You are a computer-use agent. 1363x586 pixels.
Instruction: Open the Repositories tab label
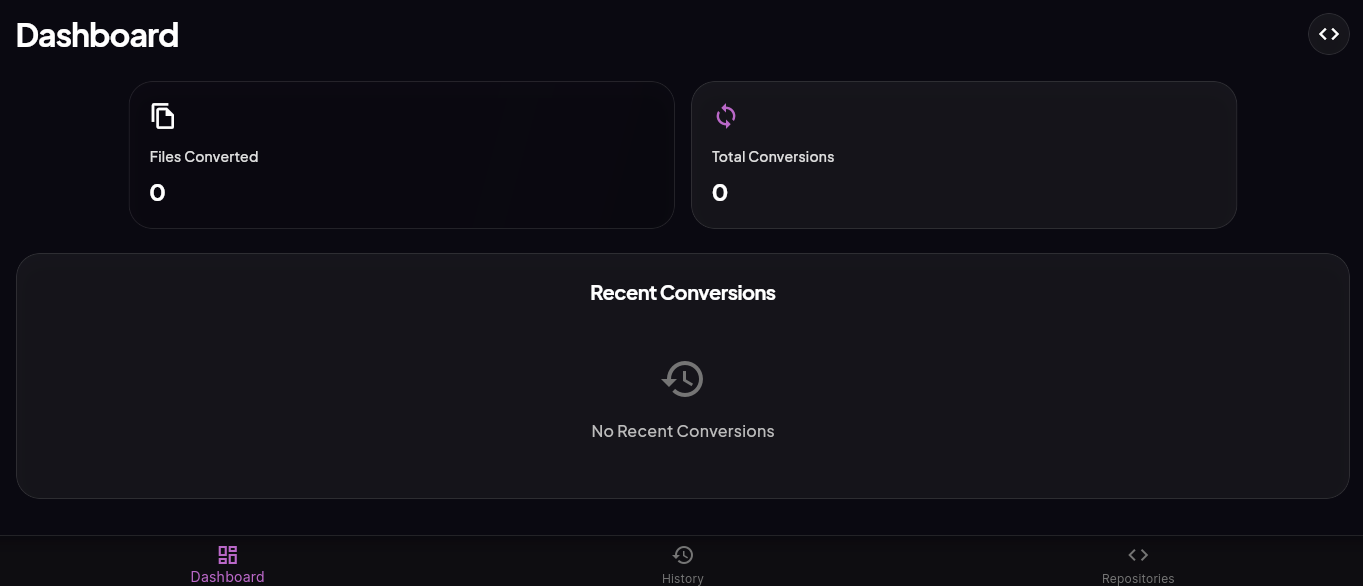pos(1138,578)
